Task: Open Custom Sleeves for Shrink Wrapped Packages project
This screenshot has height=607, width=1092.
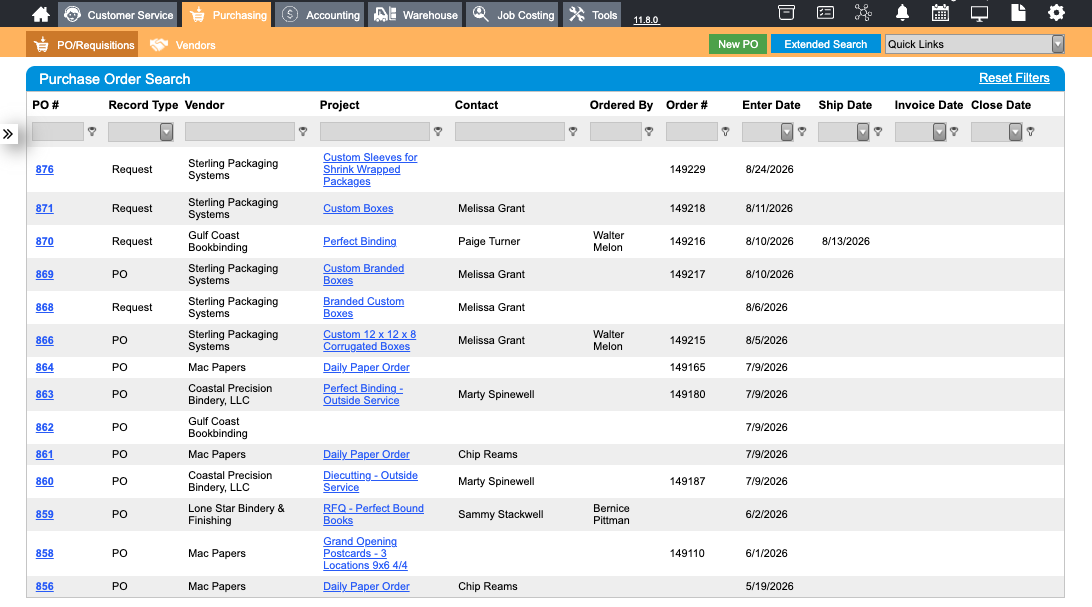Action: point(370,169)
